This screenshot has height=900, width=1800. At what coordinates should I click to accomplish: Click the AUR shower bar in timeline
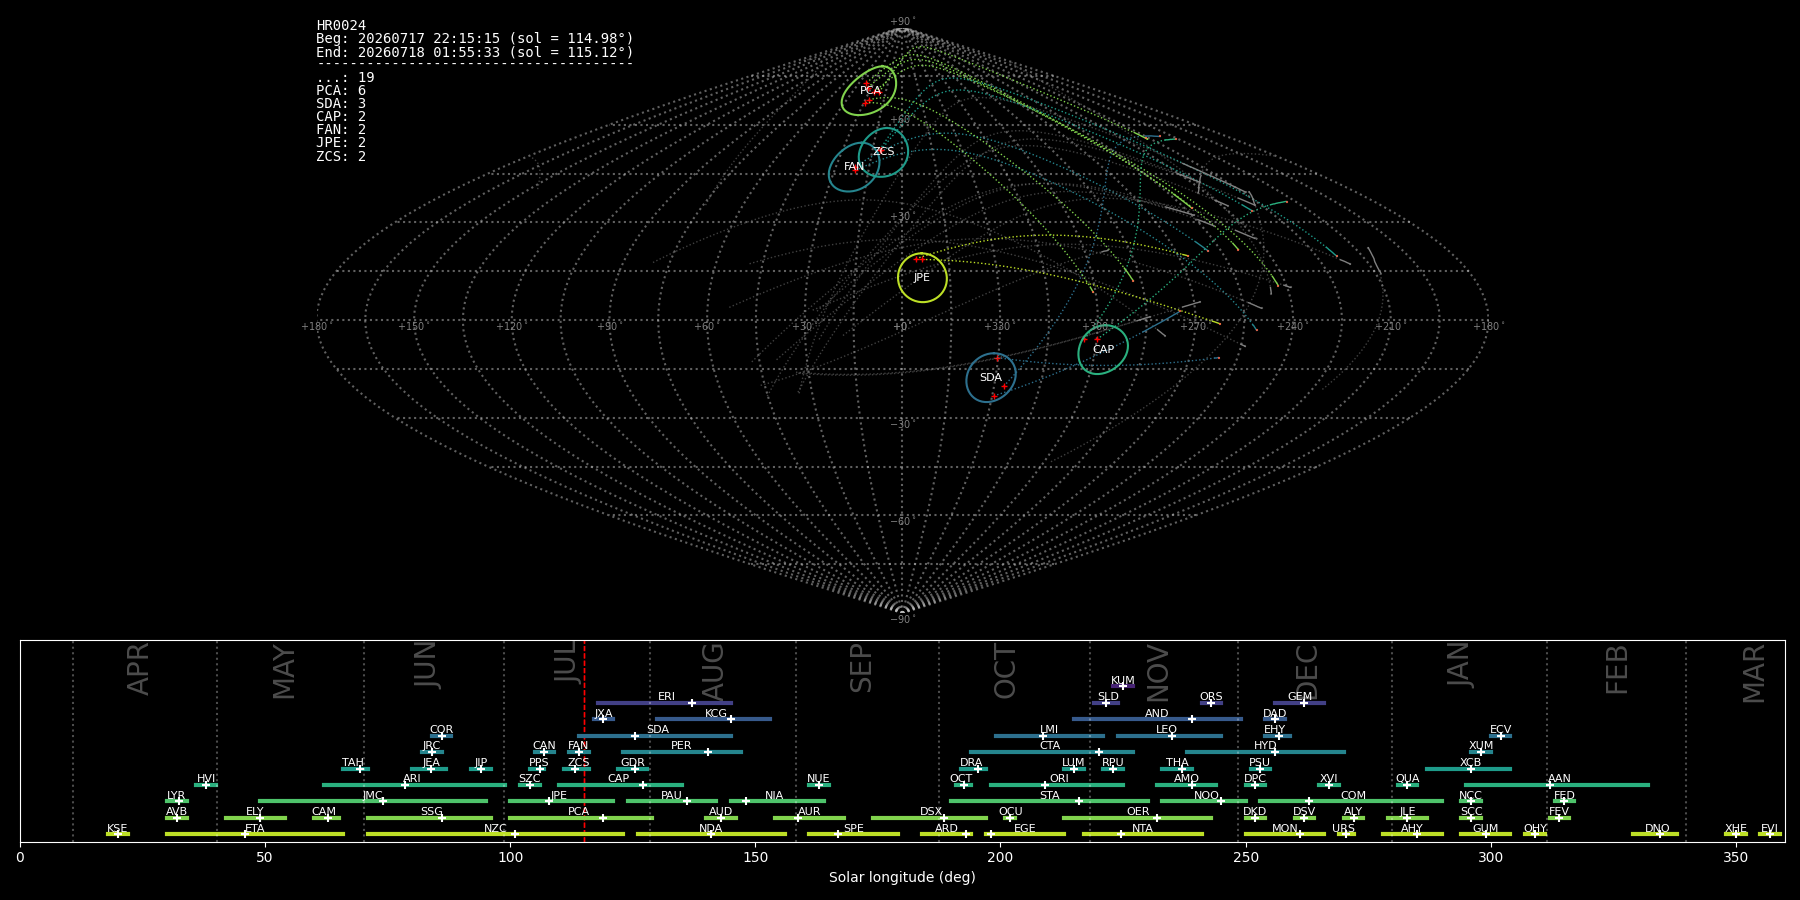(809, 818)
